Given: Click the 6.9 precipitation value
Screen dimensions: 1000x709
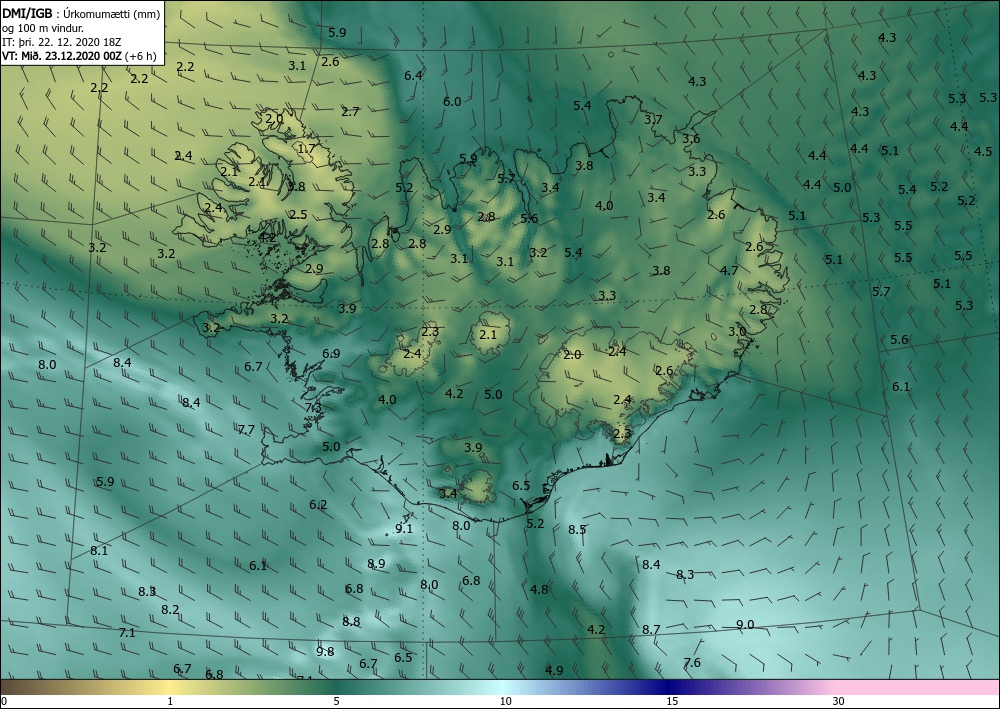Looking at the screenshot, I should point(331,353).
